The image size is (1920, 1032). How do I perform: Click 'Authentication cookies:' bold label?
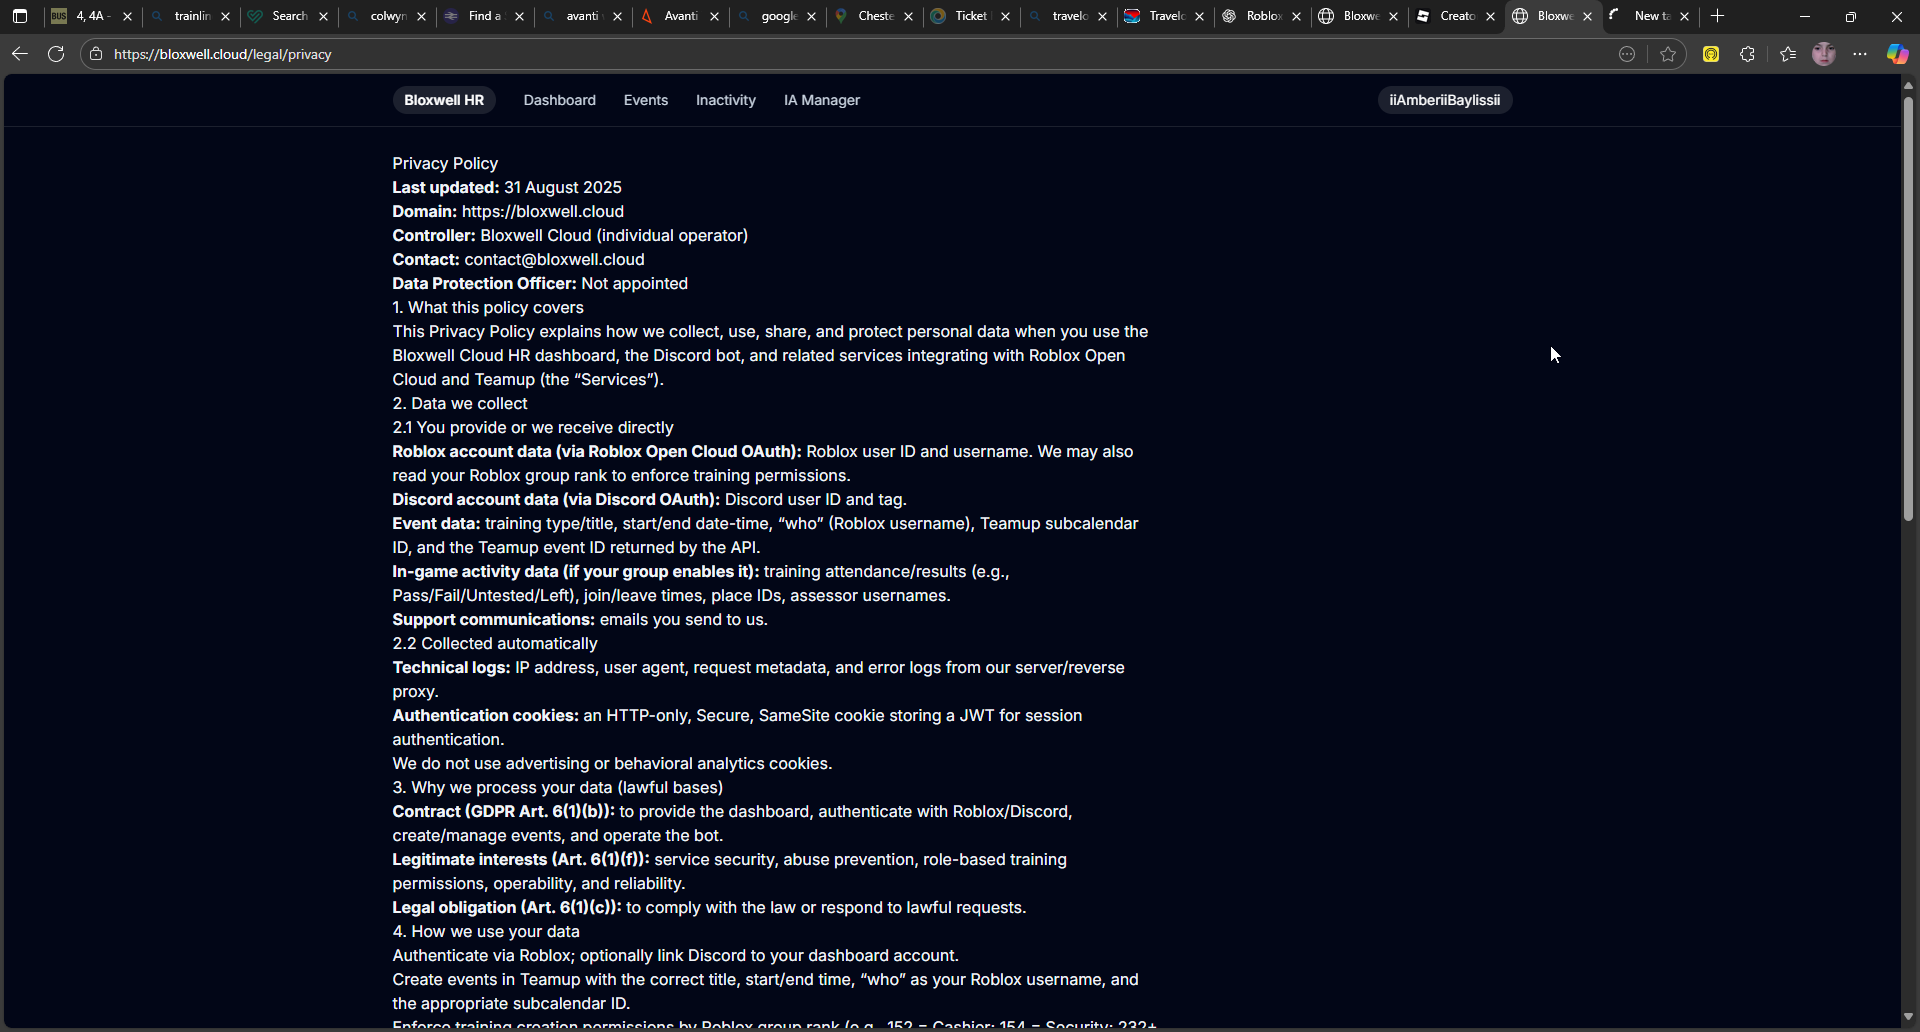[x=485, y=715]
